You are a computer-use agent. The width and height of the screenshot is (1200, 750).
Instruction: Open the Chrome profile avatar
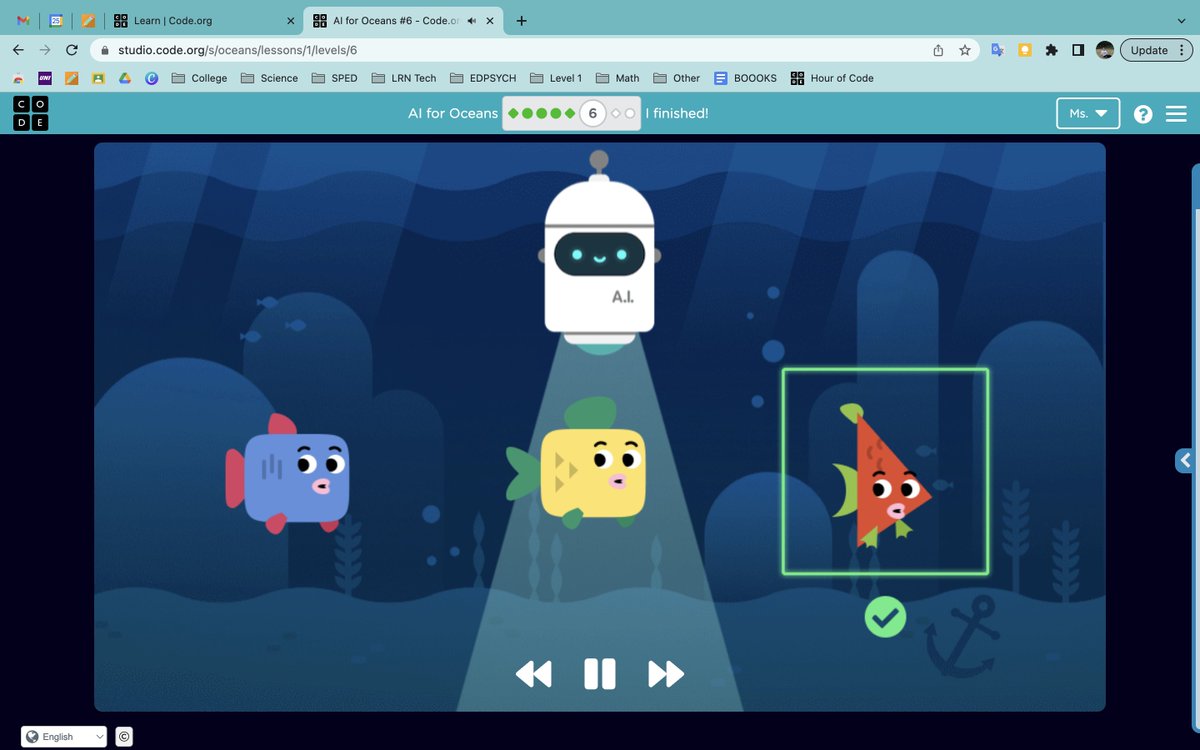(1105, 50)
